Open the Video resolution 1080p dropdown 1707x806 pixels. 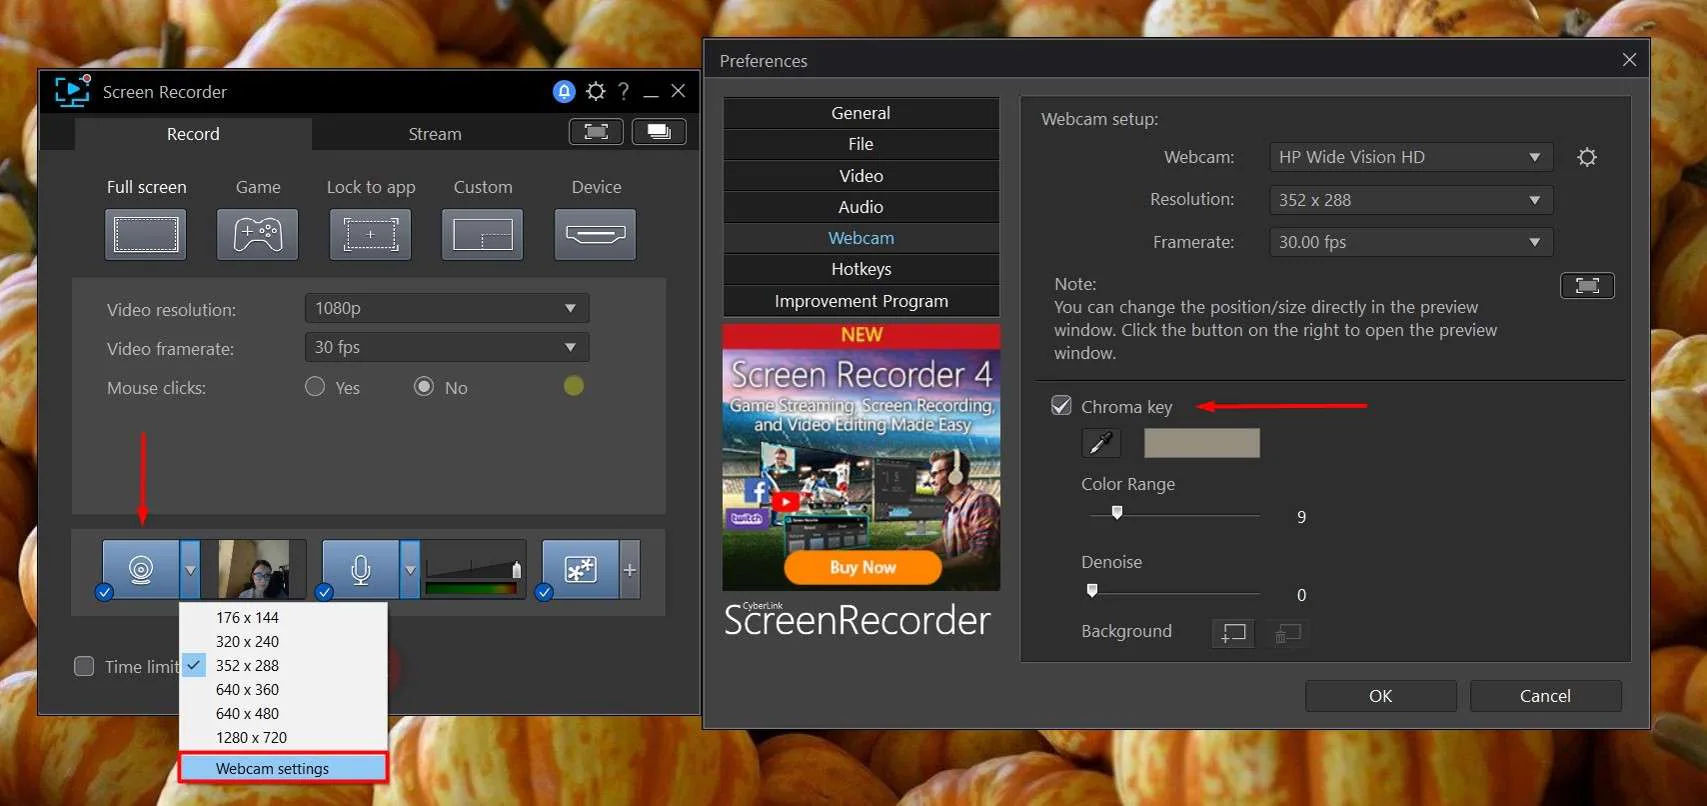(x=447, y=308)
